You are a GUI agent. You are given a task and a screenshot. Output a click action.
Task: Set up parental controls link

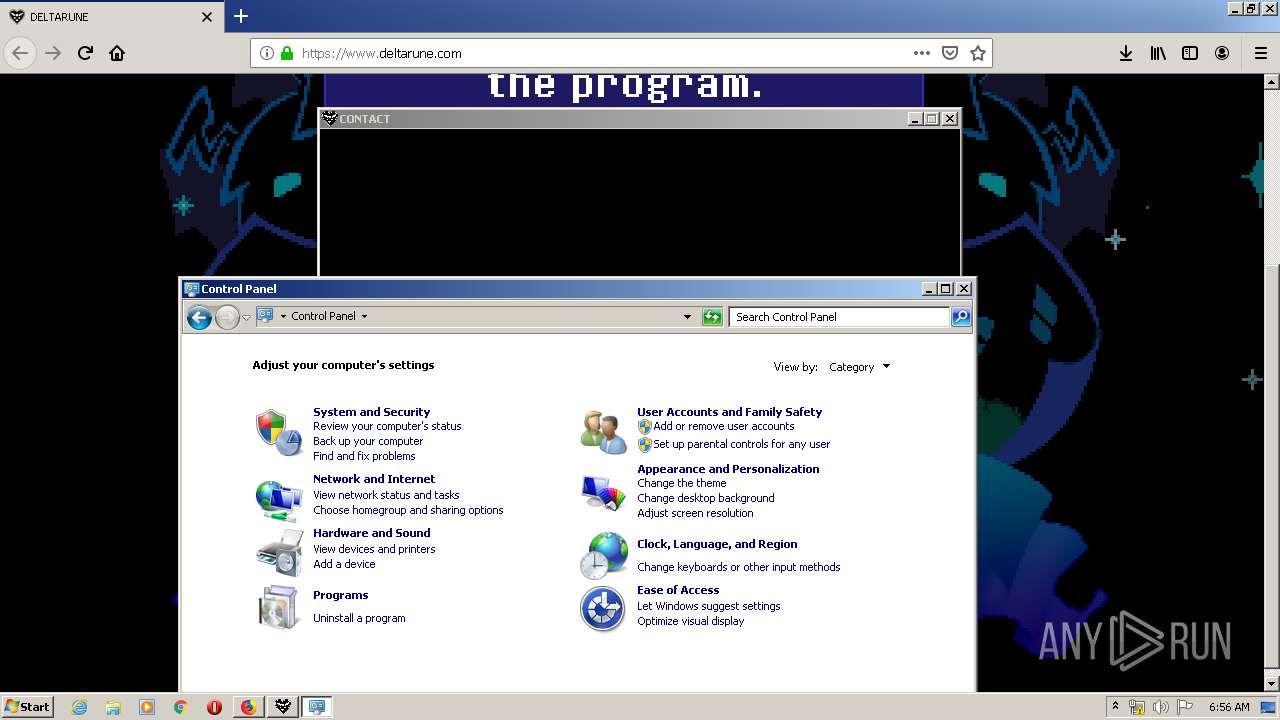pyautogui.click(x=742, y=444)
